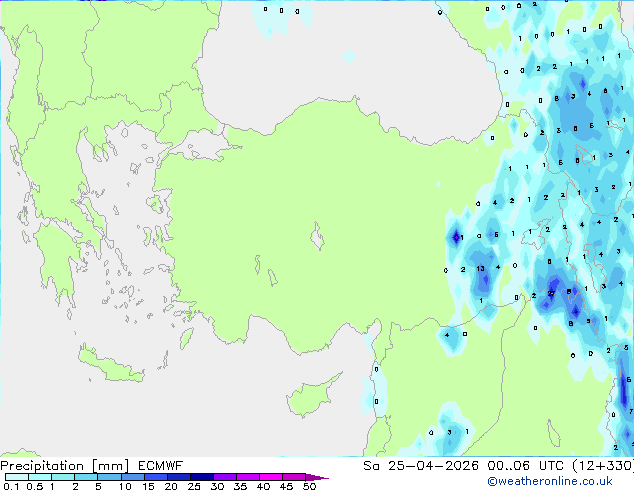The width and height of the screenshot is (634, 490).
Task: Select the 40–45 mm magenta legend swatch
Action: [271, 477]
